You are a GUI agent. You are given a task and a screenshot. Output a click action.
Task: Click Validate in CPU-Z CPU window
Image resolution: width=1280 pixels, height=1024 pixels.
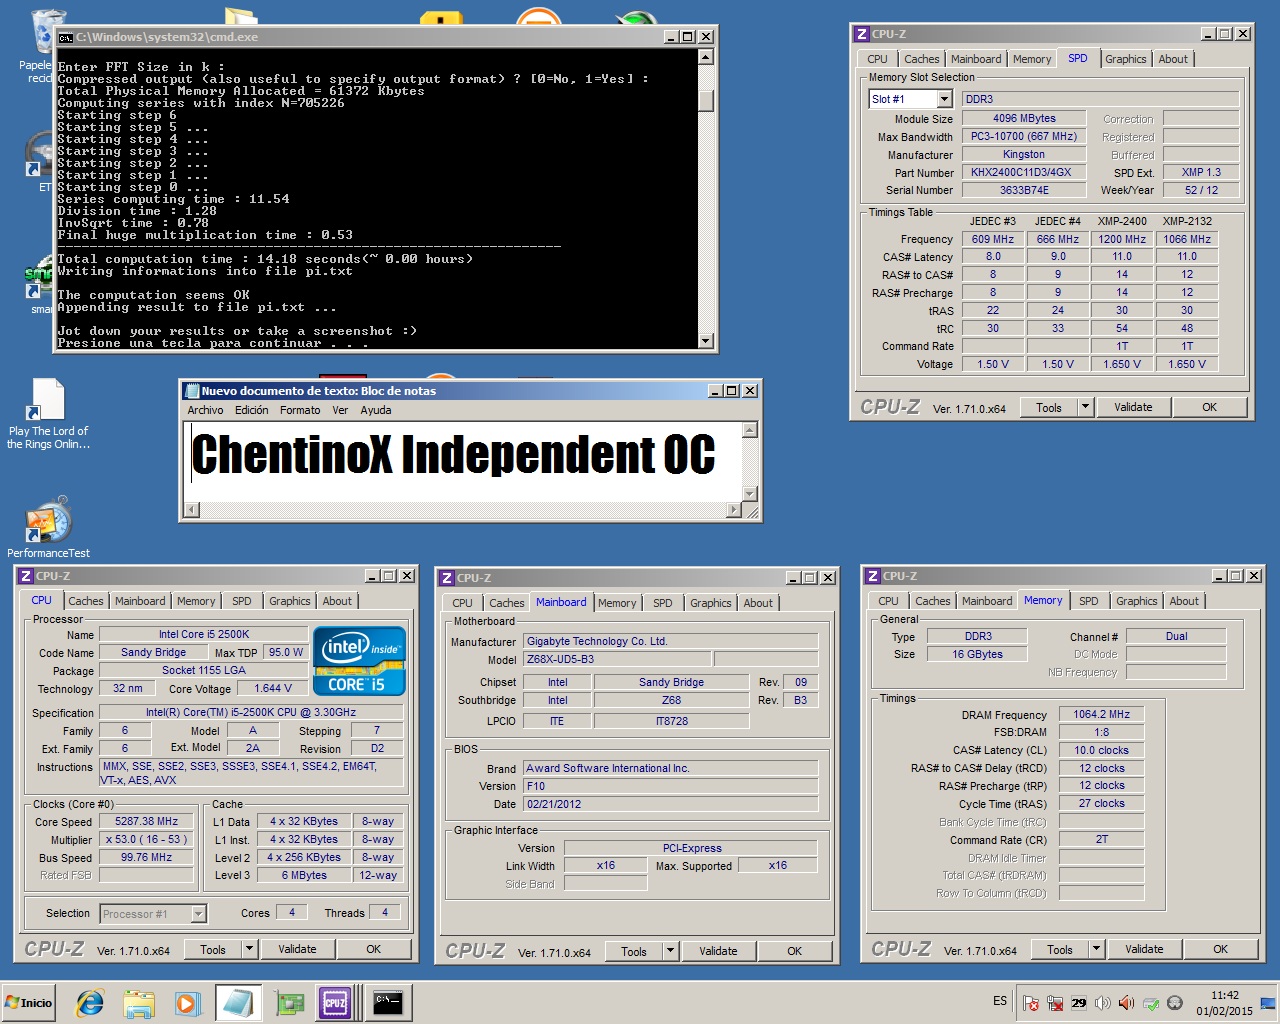297,949
